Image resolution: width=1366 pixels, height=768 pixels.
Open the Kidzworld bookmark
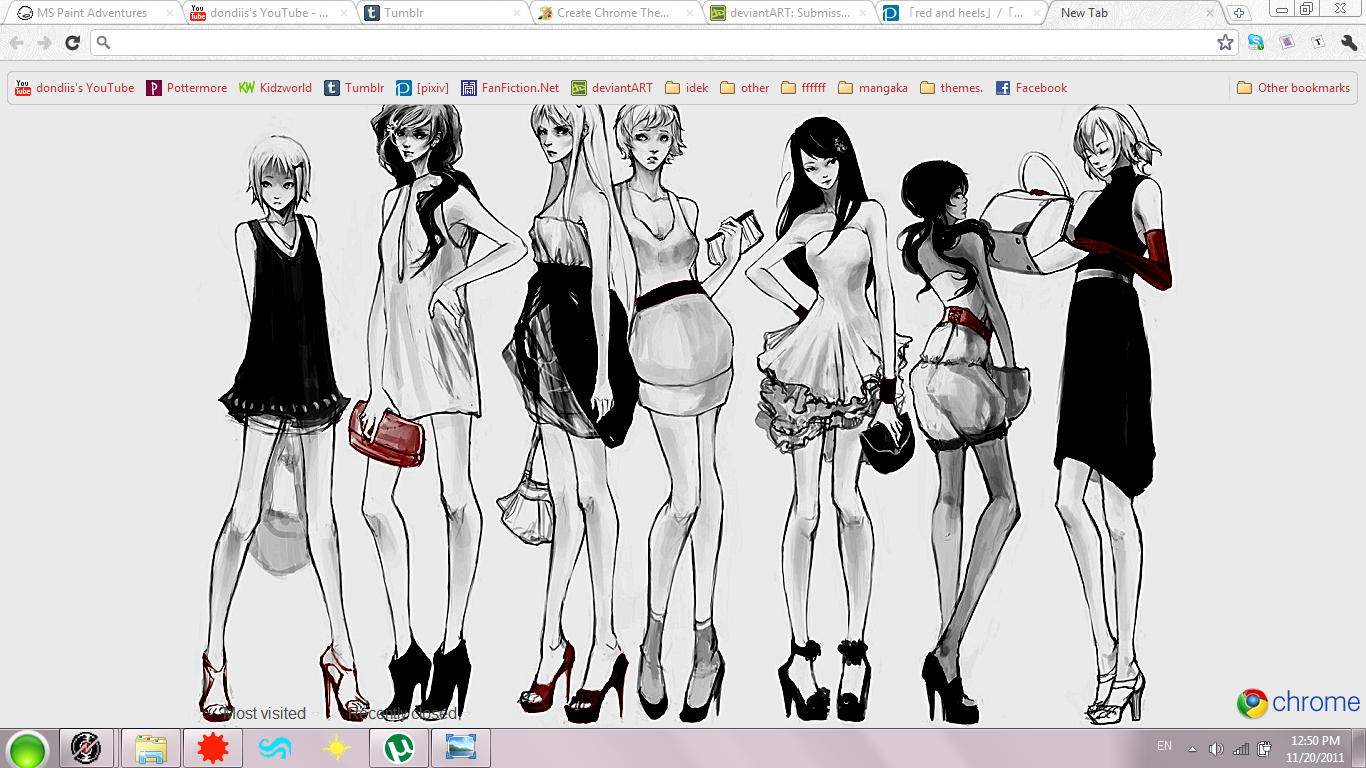tap(275, 88)
